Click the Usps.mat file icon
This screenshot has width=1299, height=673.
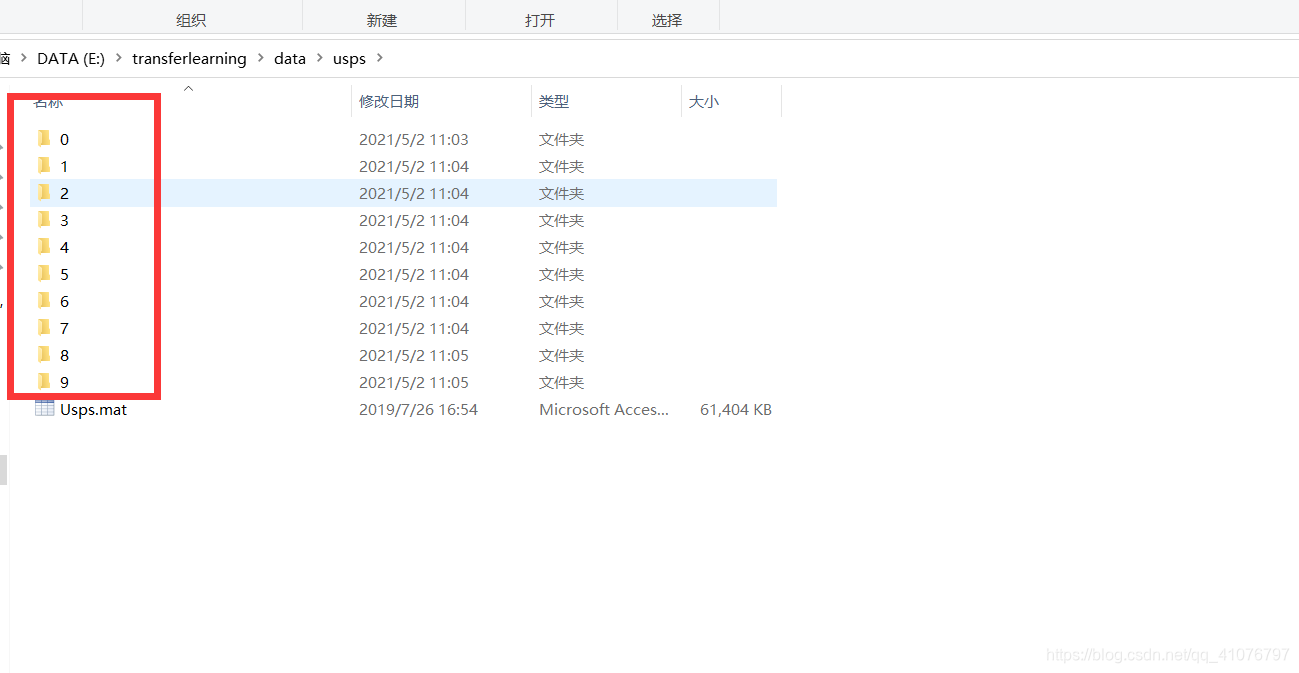point(44,408)
